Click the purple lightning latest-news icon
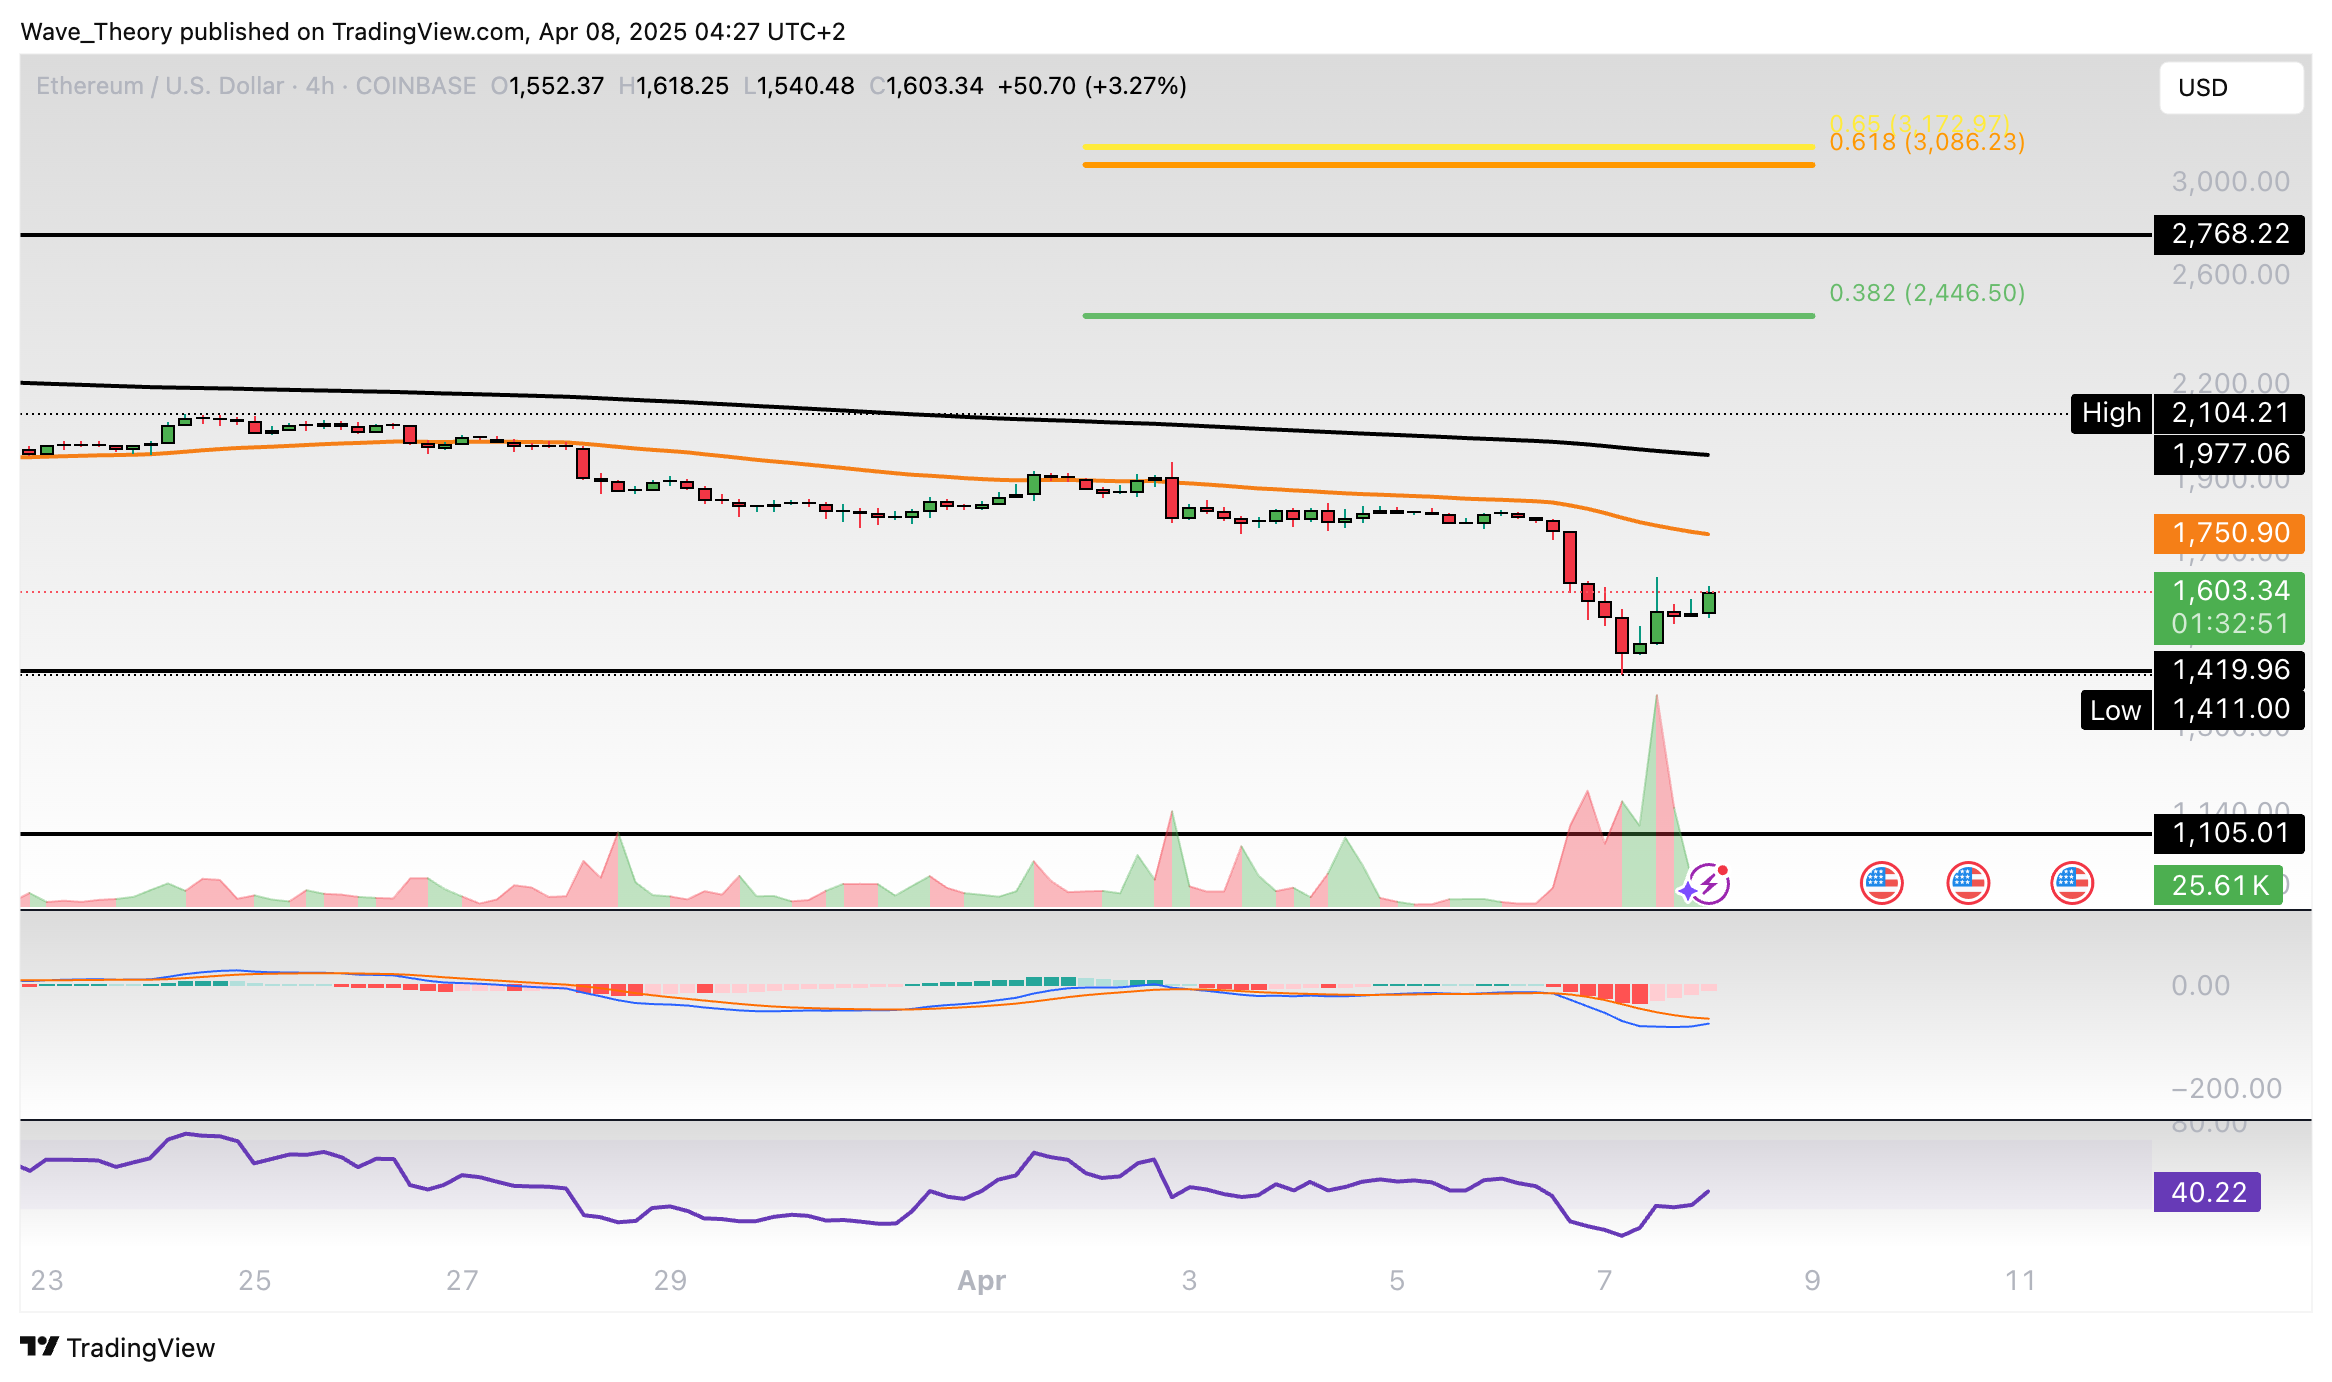Image resolution: width=2332 pixels, height=1382 pixels. pos(1707,884)
